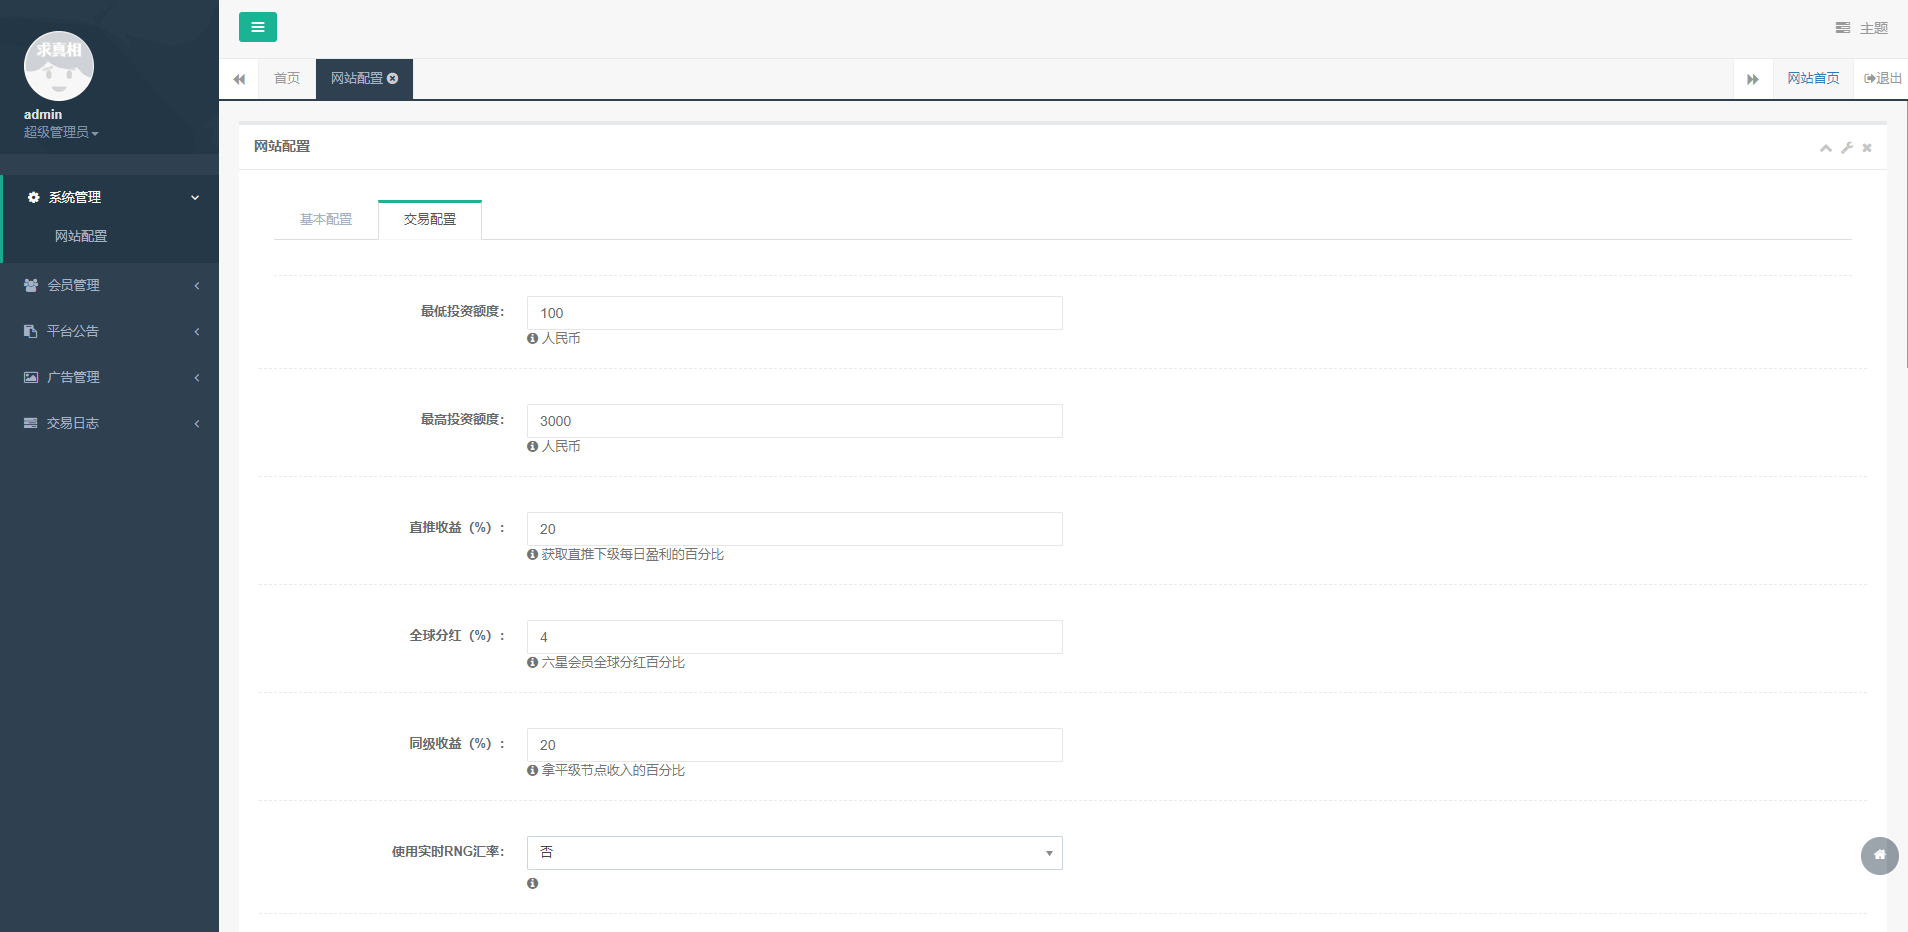Viewport: 1908px width, 932px height.
Task: Expand the 广告管理 sidebar menu
Action: coord(109,377)
